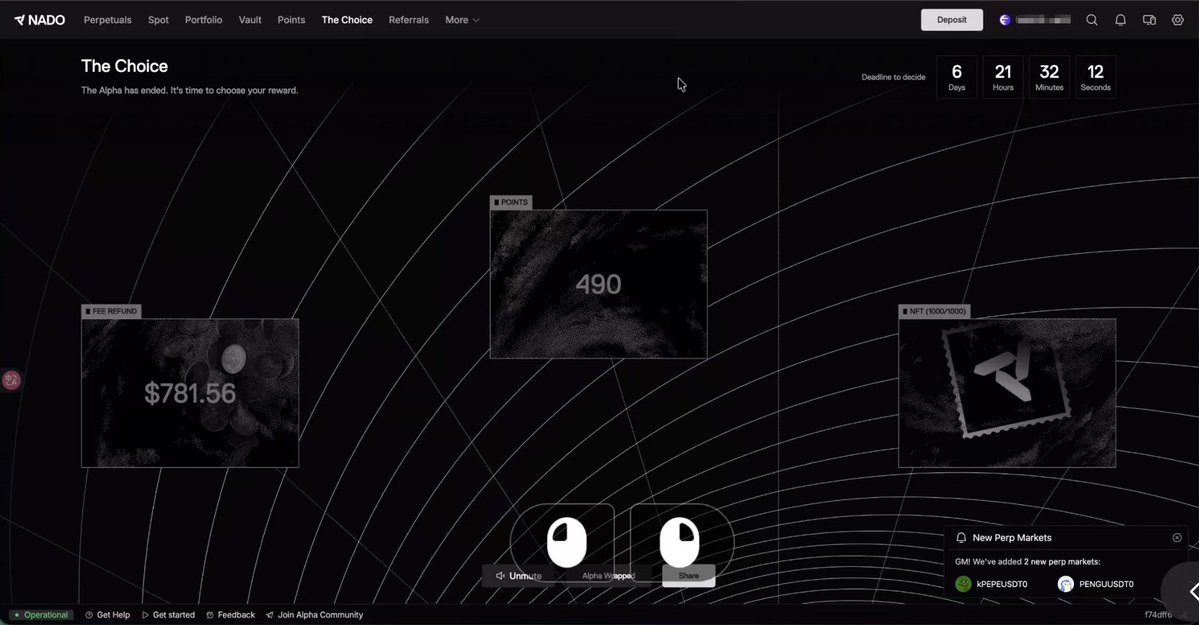Expand the More menu

tap(462, 20)
